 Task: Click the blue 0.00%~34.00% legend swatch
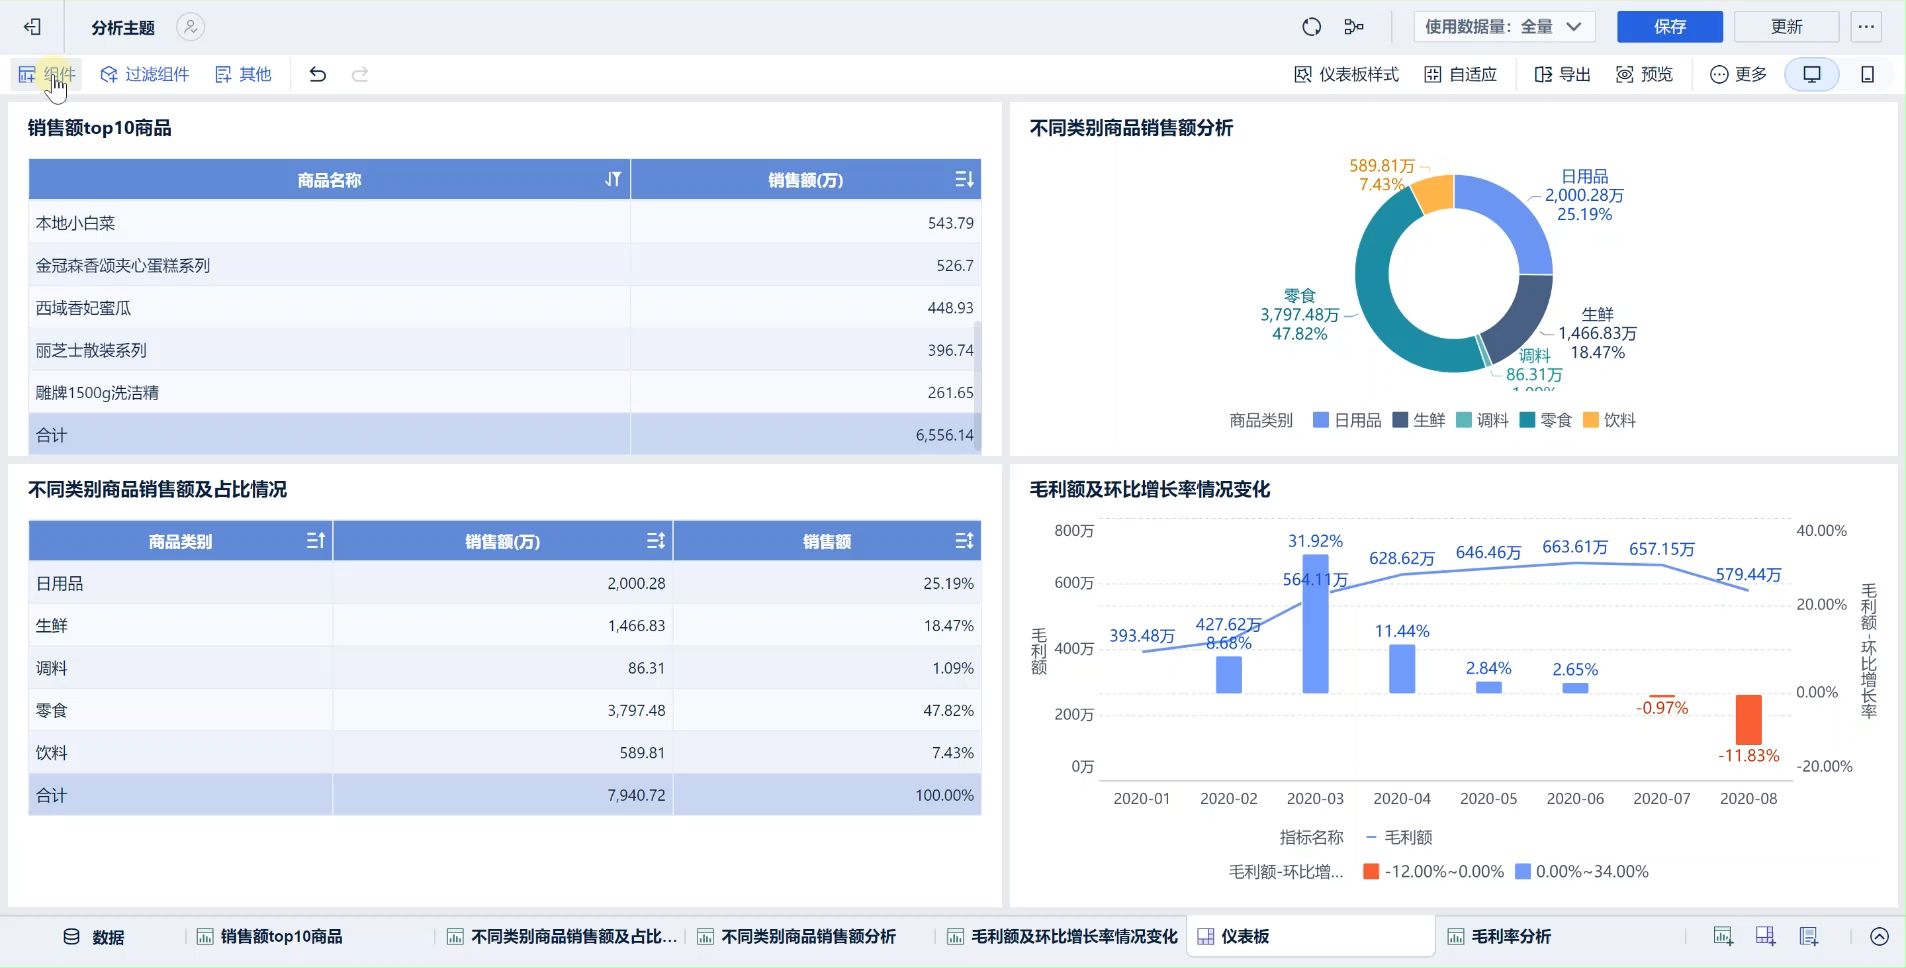click(1523, 872)
